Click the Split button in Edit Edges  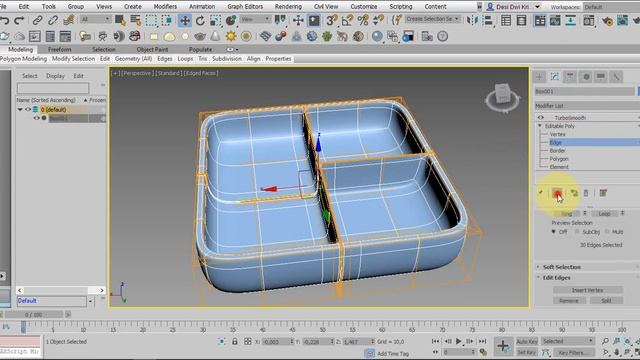click(x=606, y=300)
